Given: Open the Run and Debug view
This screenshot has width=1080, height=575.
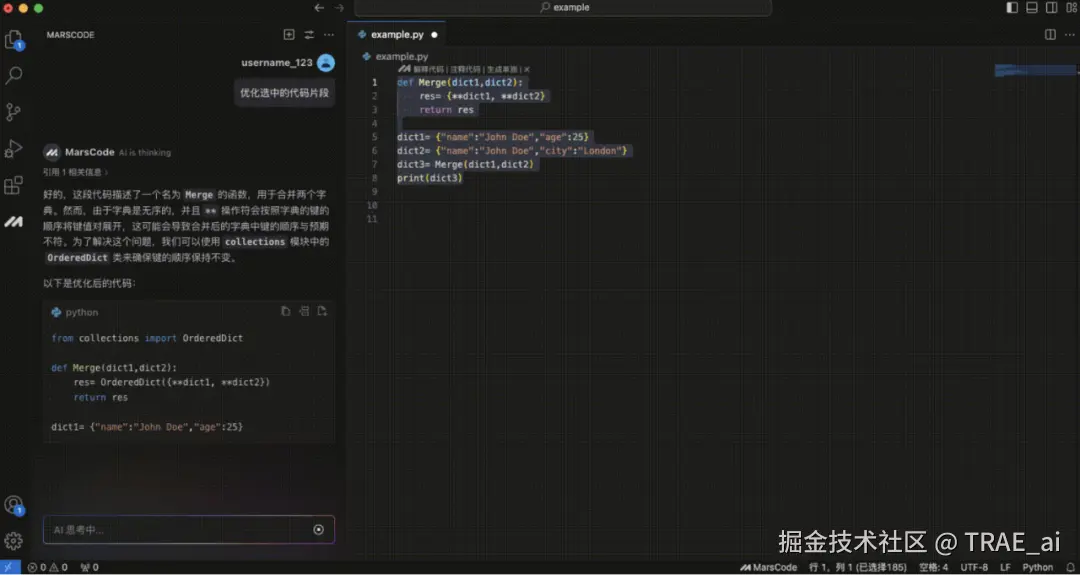Looking at the screenshot, I should (14, 148).
